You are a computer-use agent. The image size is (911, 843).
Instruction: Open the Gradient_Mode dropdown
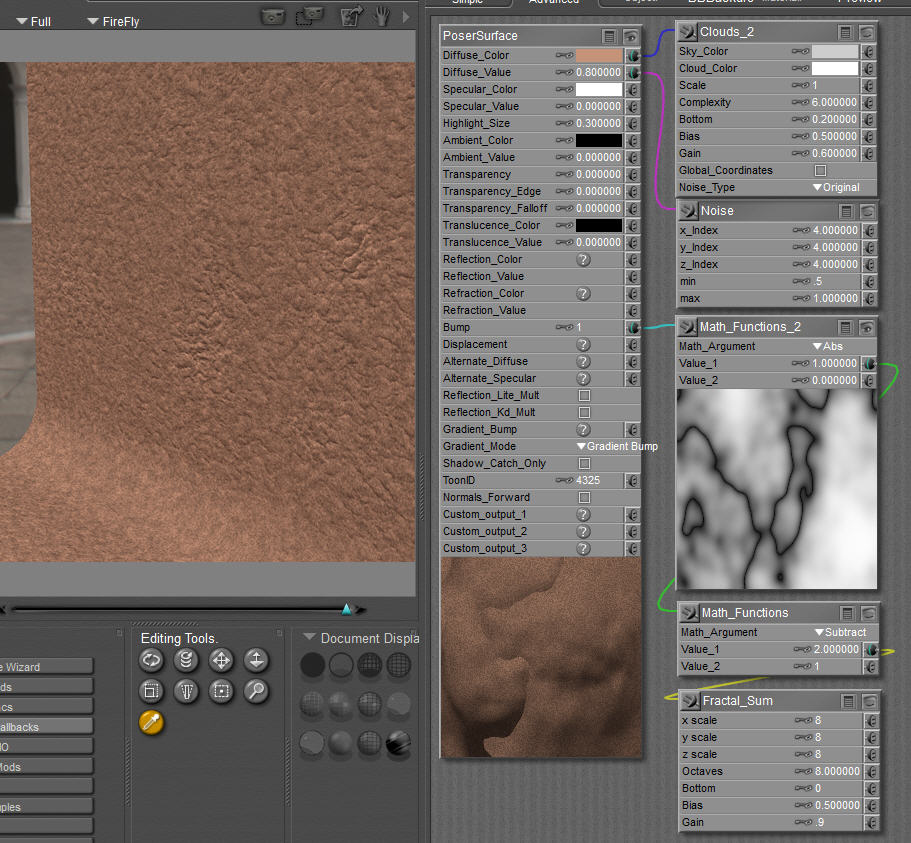tap(616, 447)
